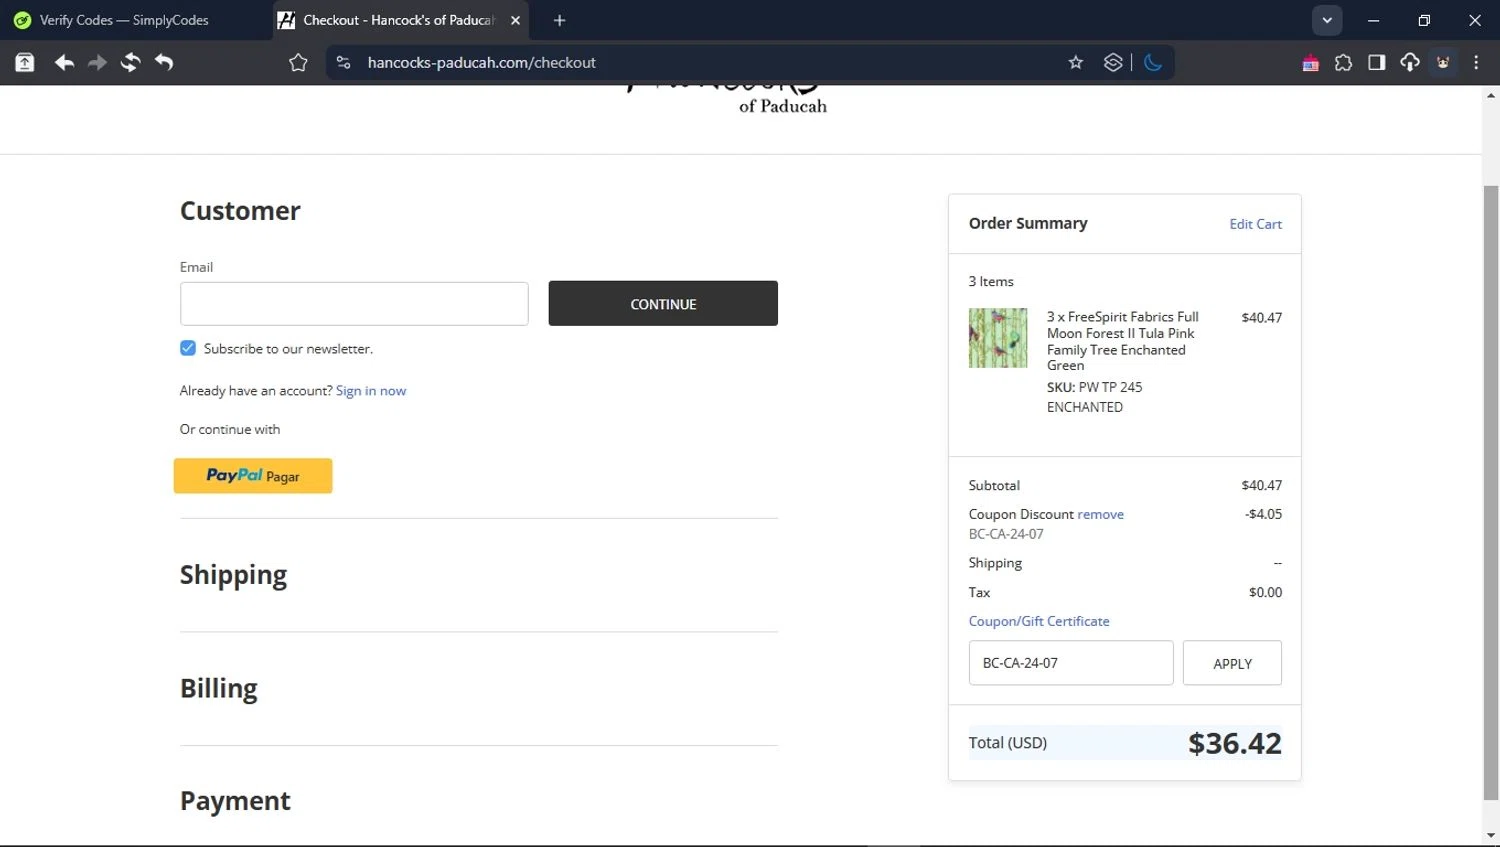
Task: Click the undo arrow icon in toolbar
Action: (x=164, y=63)
